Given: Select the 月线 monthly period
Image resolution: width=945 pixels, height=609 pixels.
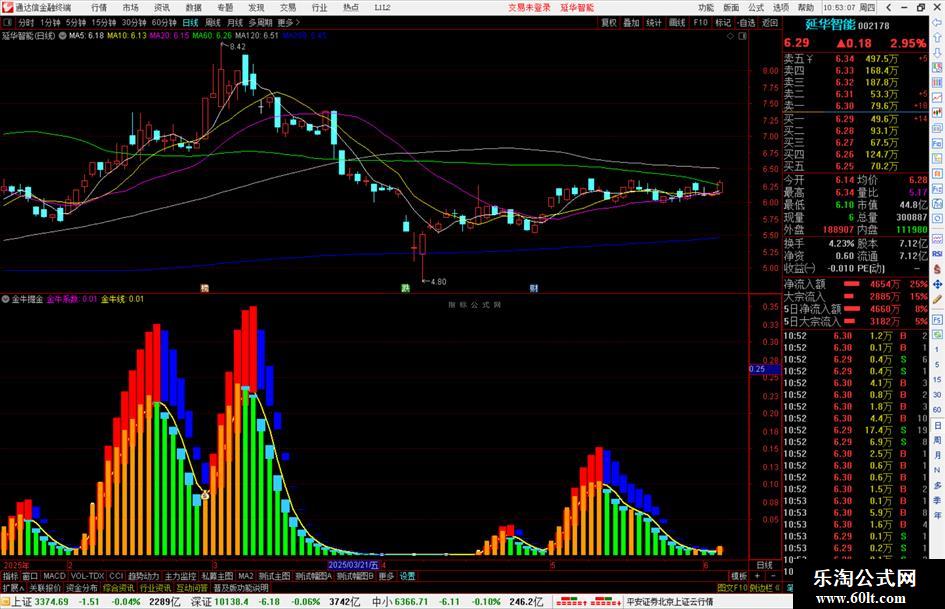Looking at the screenshot, I should [235, 23].
